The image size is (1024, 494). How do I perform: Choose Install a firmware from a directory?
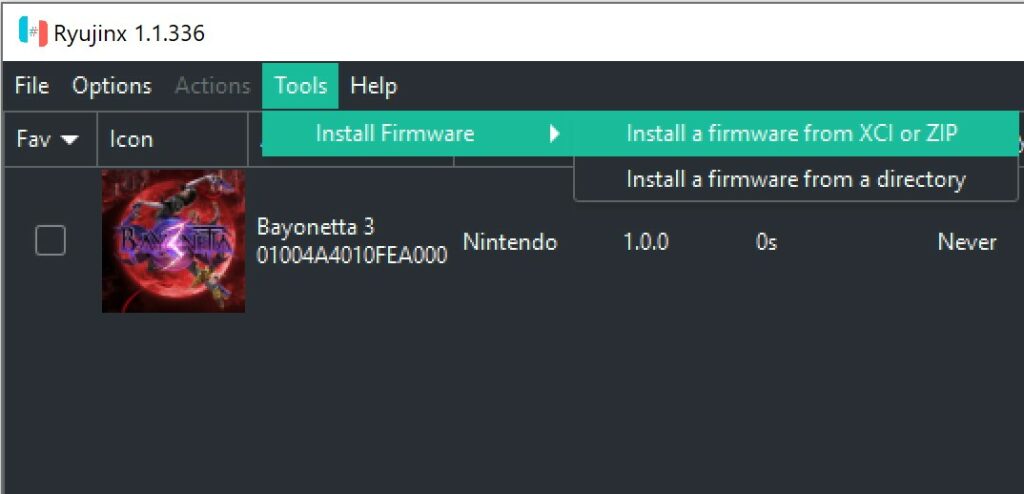(796, 179)
